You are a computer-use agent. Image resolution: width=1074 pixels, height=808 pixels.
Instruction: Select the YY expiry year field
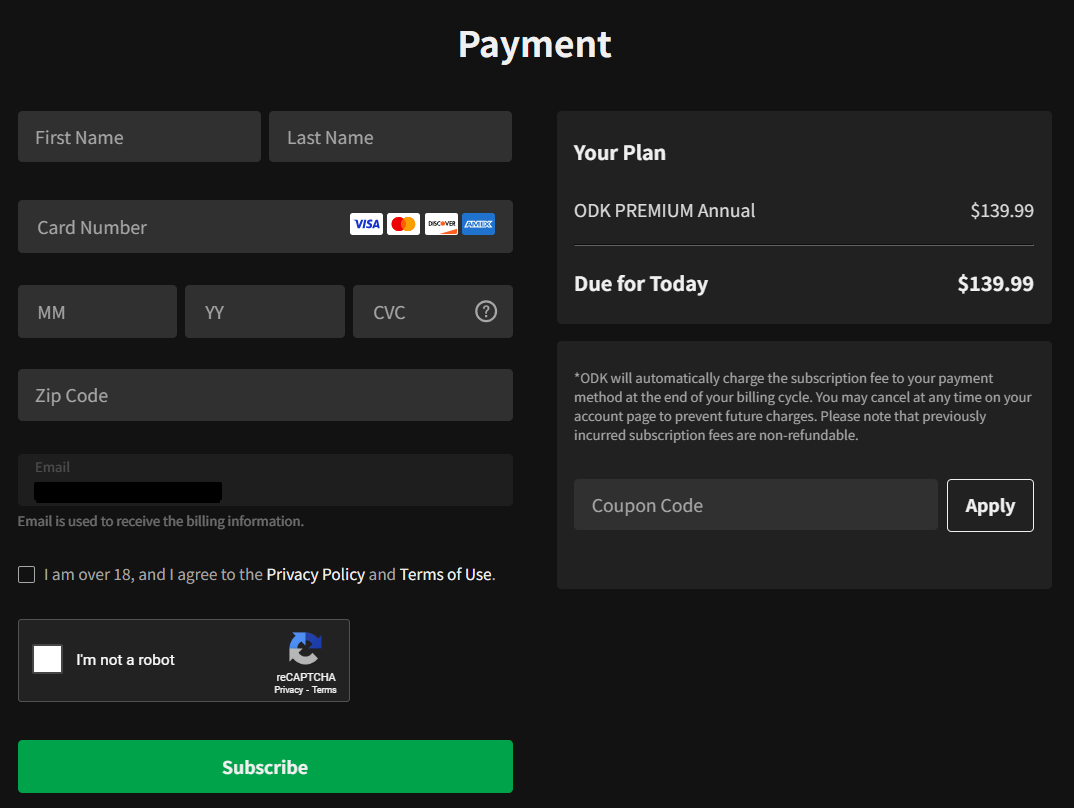point(264,312)
